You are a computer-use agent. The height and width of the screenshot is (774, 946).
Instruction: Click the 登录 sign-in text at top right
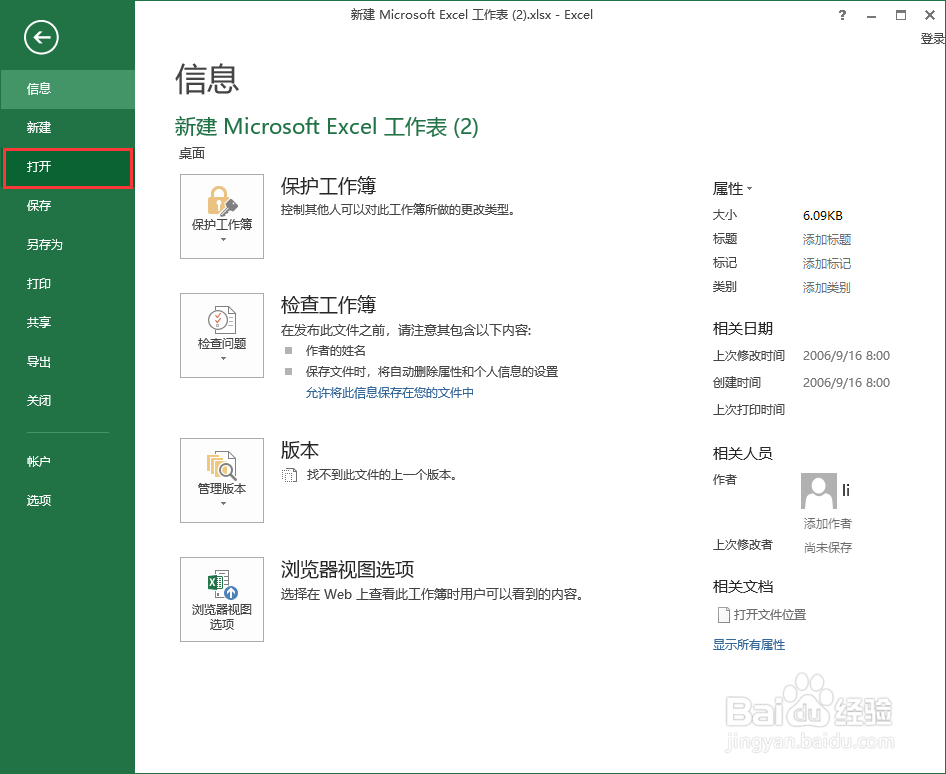933,38
